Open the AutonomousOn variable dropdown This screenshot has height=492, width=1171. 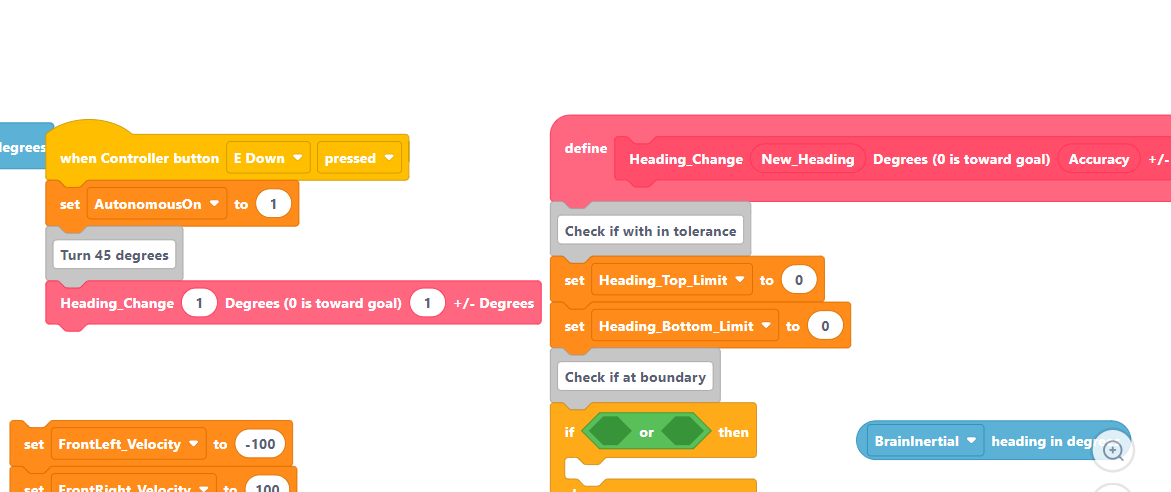pos(157,203)
